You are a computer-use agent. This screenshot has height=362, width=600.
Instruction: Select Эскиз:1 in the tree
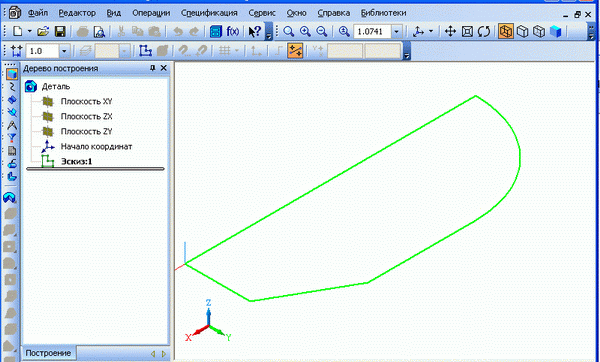click(x=77, y=161)
